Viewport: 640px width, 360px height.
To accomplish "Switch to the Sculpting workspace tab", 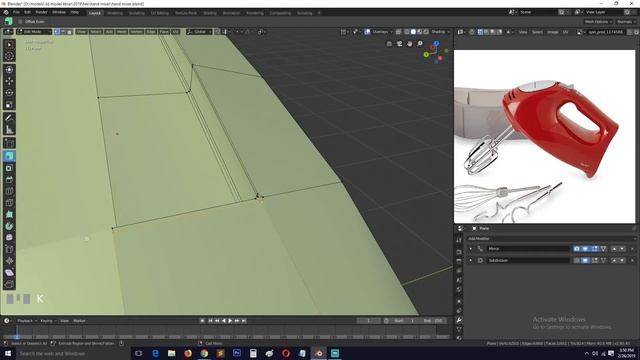I will [x=136, y=13].
